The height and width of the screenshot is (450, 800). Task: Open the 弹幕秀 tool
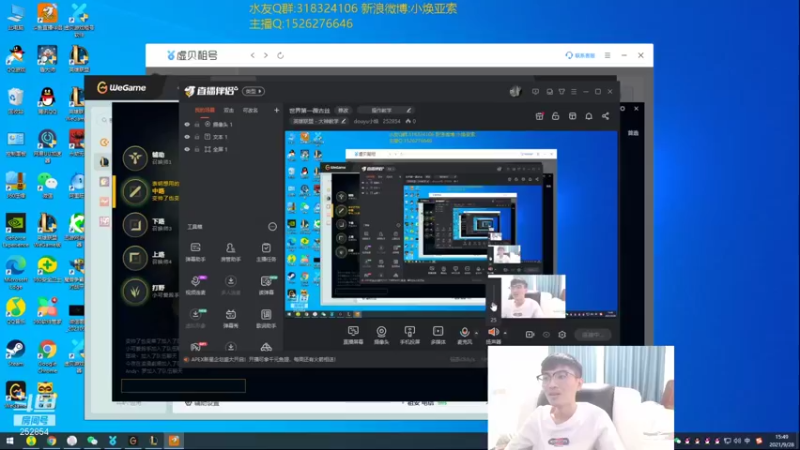(231, 318)
